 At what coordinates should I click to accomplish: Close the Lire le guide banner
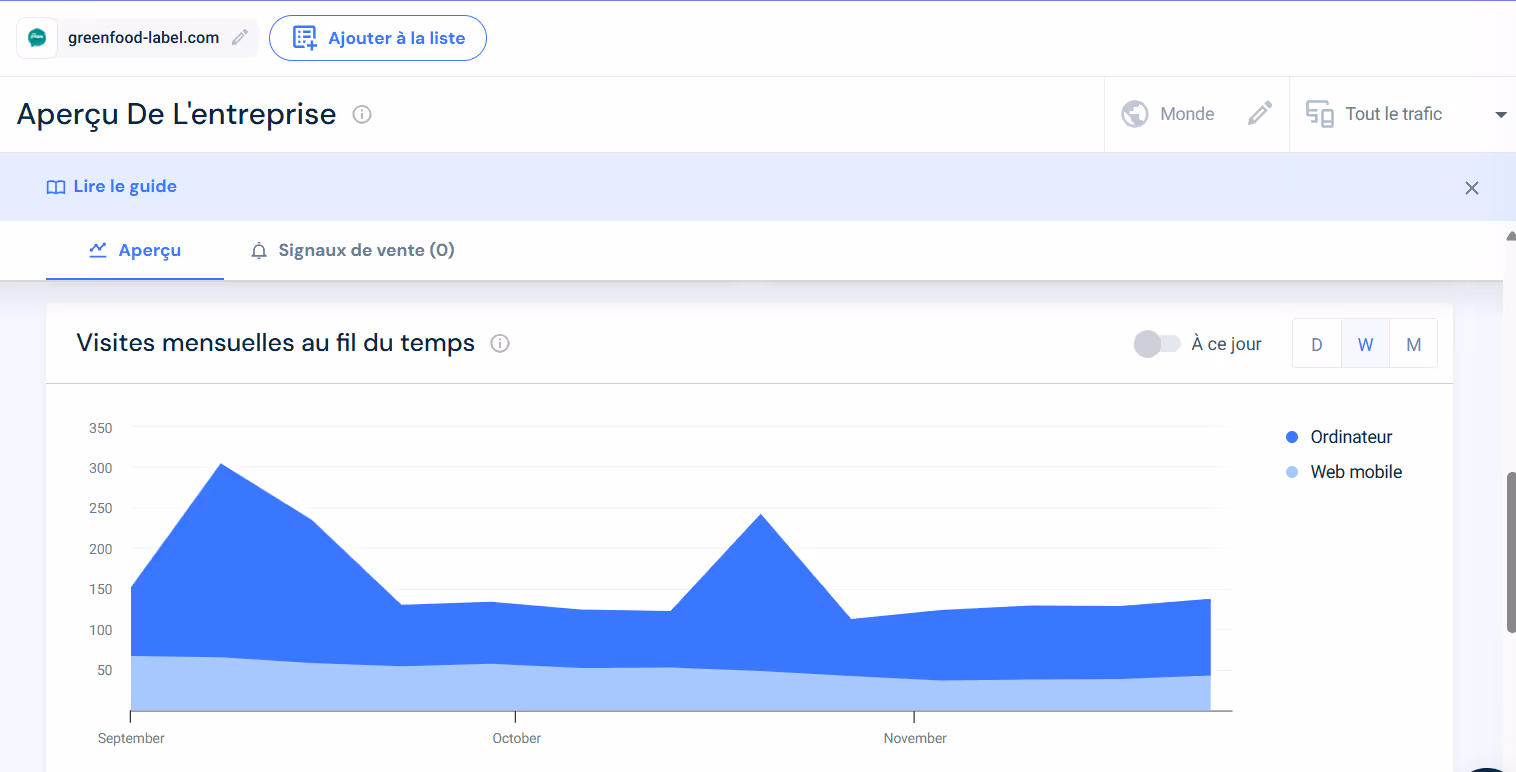coord(1472,188)
